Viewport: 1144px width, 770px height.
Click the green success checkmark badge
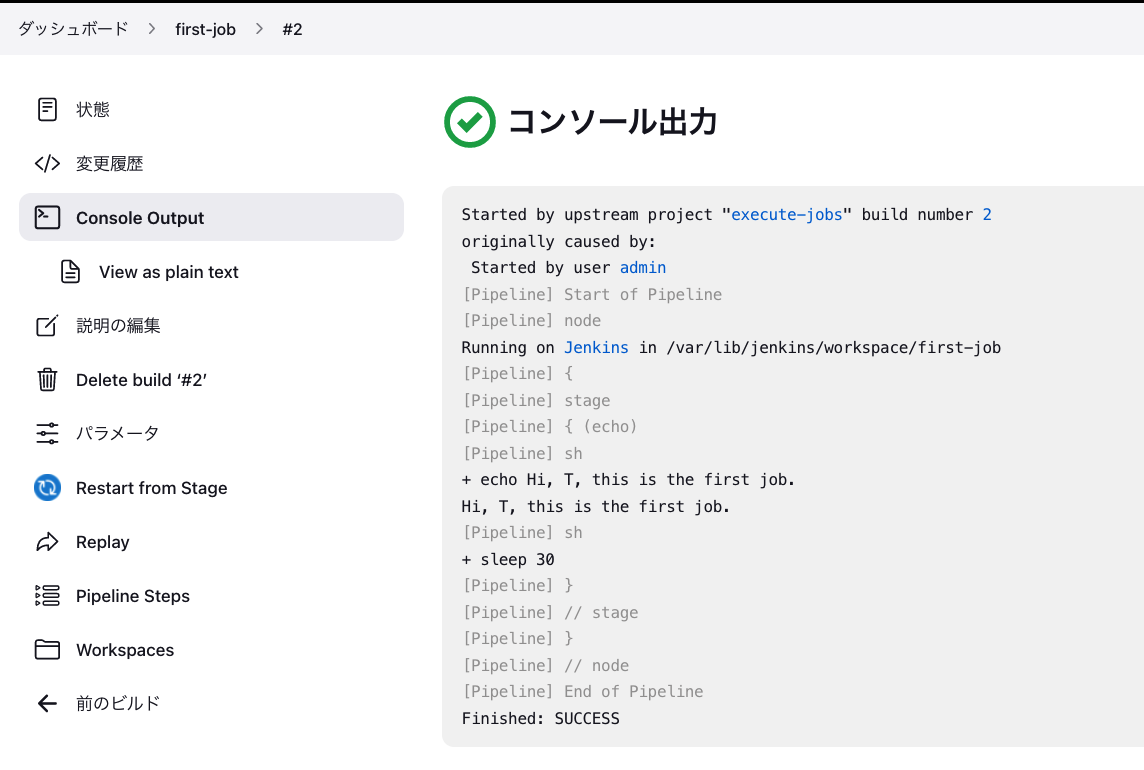tap(469, 122)
